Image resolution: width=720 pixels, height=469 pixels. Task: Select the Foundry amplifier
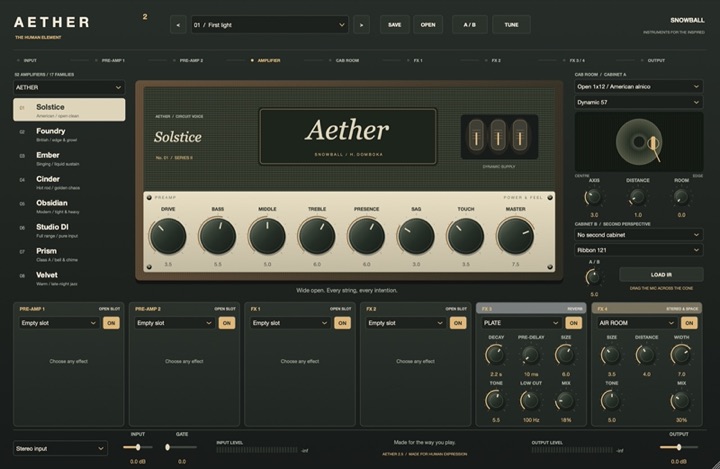69,134
